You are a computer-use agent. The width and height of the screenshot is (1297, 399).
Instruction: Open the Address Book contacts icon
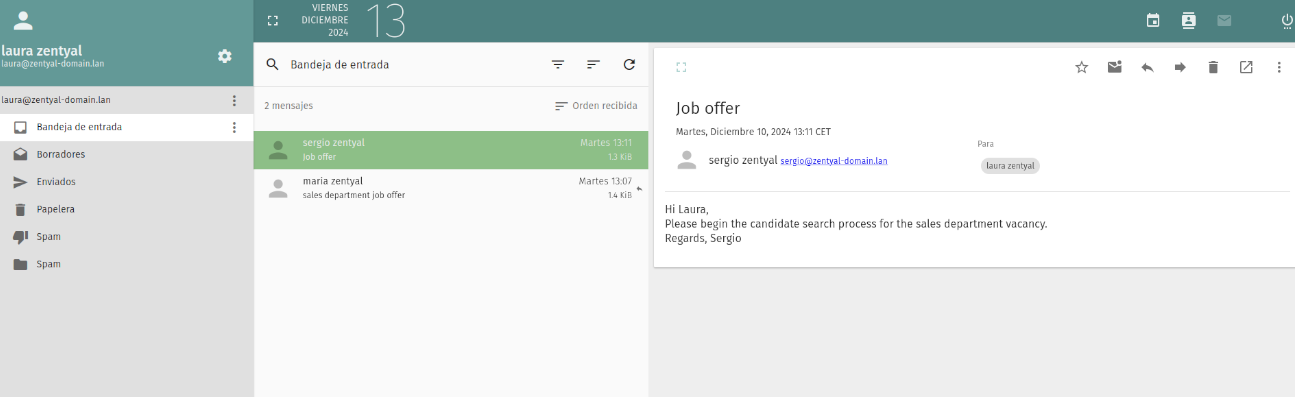1189,20
